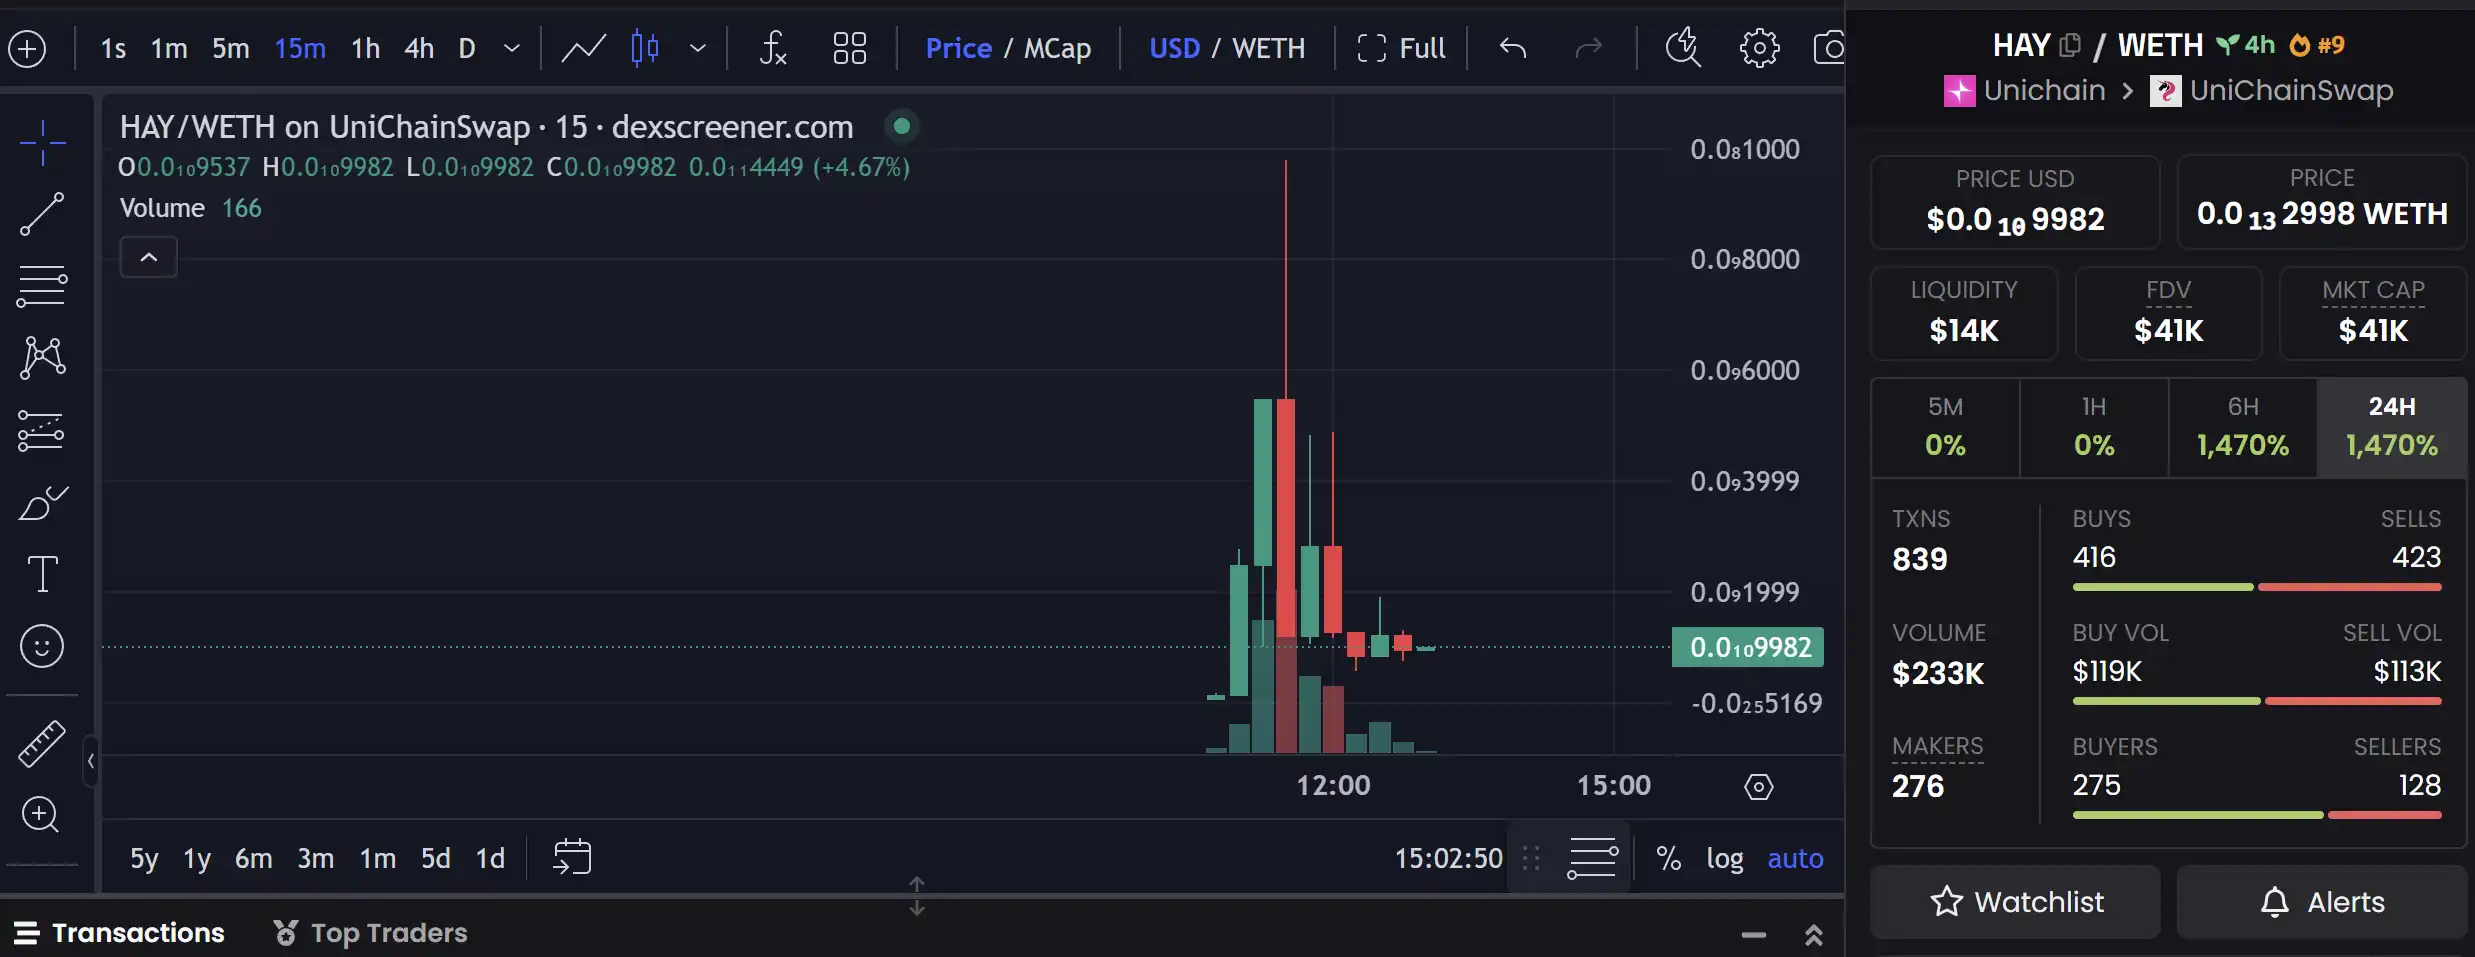Open the extra timeframes dropdown next to D
Viewport: 2475px width, 957px height.
[511, 48]
